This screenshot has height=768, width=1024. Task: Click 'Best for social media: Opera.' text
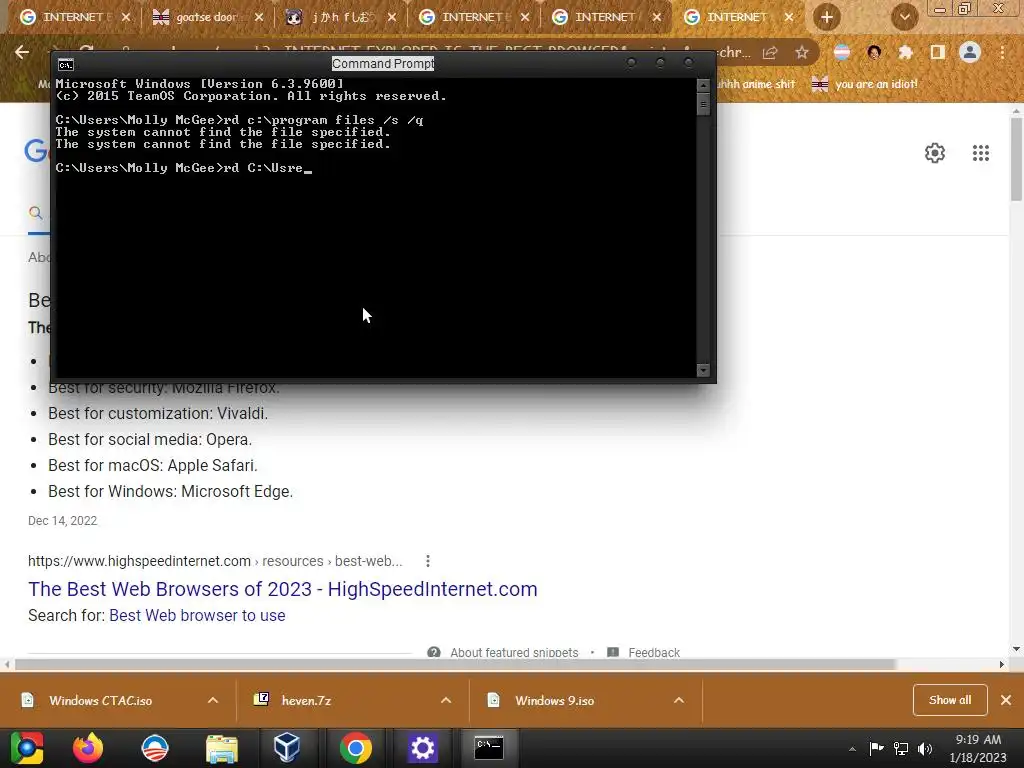(x=150, y=439)
